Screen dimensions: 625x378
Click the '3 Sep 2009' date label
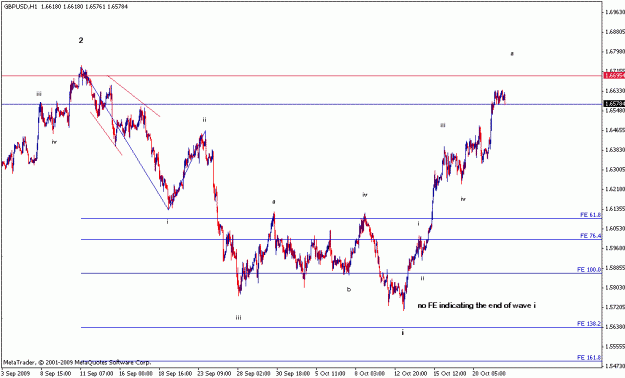[15, 374]
